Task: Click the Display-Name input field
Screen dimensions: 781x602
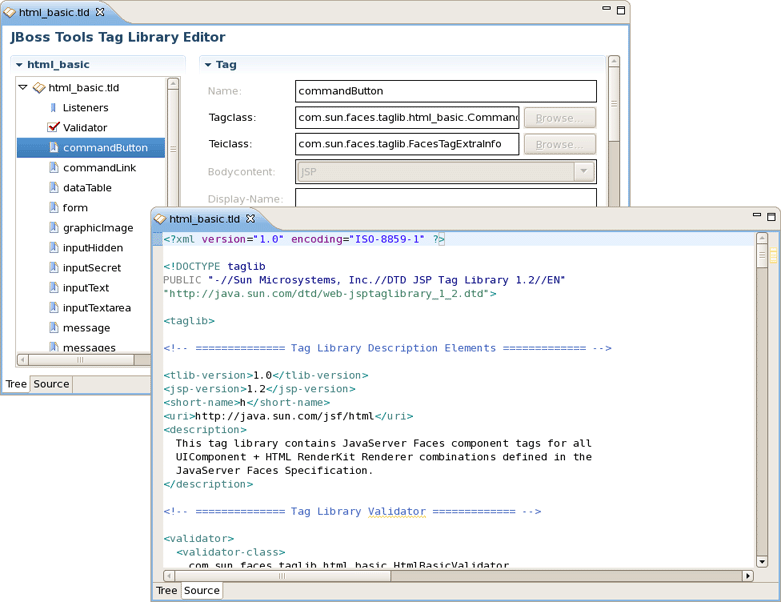Action: point(445,198)
